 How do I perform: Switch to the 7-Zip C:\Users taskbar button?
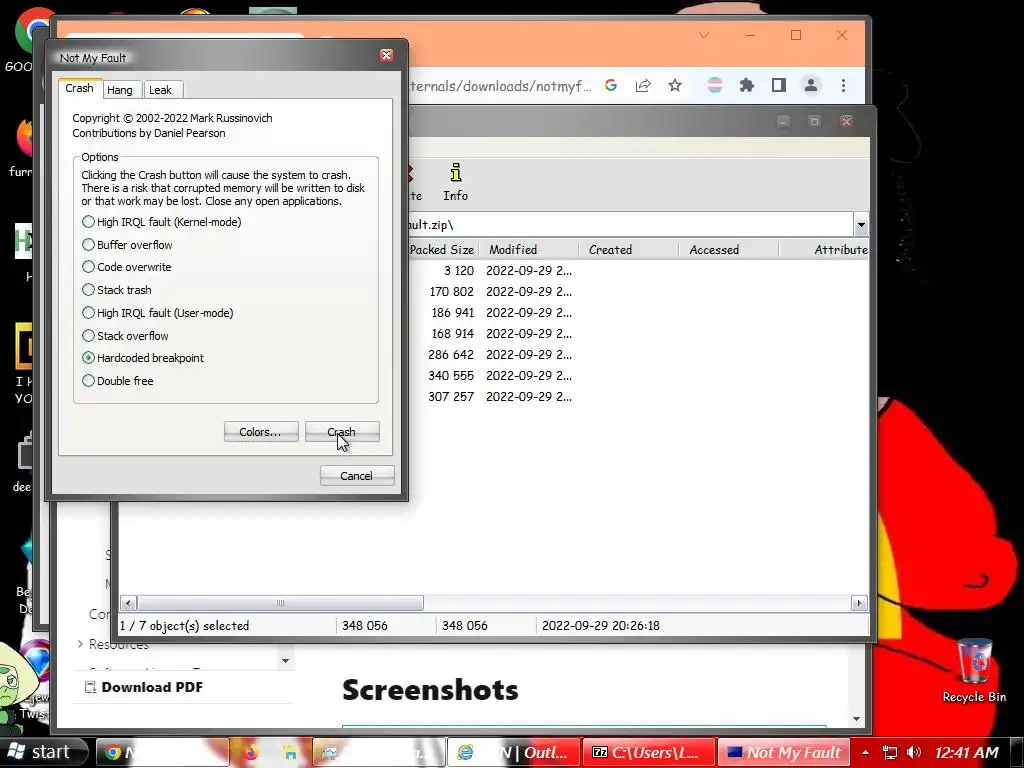pyautogui.click(x=650, y=752)
